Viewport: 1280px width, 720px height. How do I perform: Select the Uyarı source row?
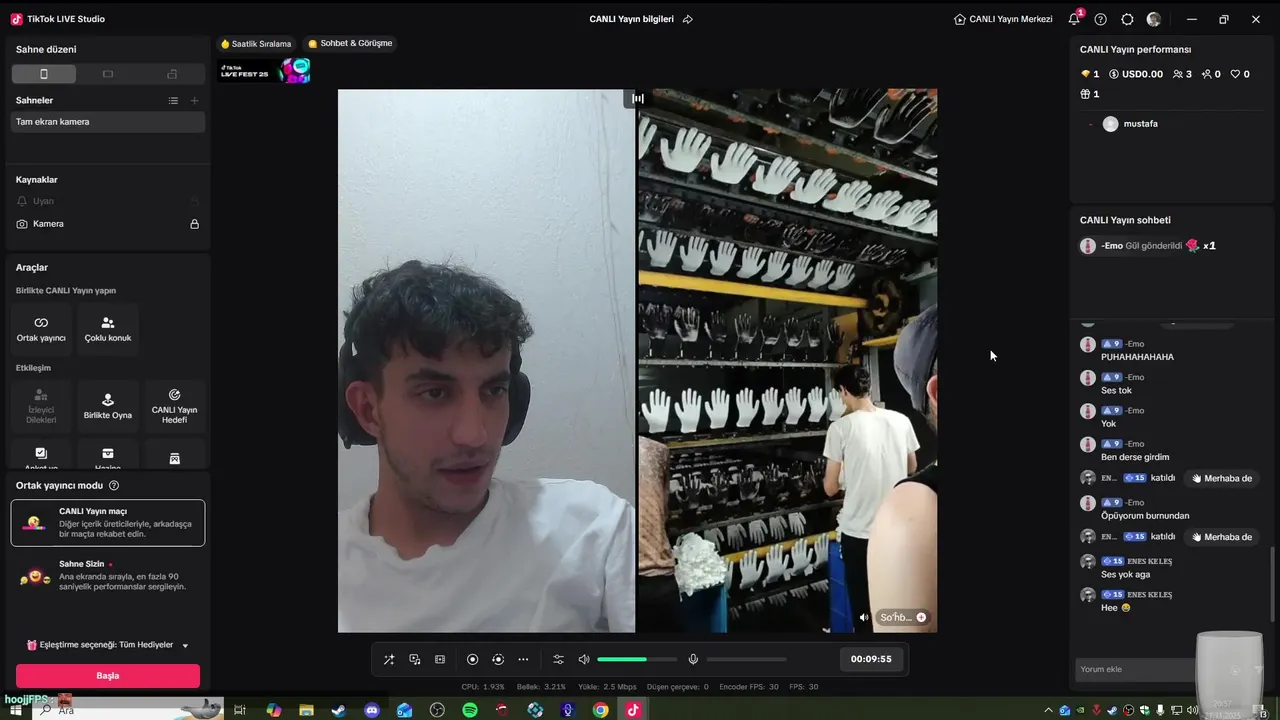(108, 201)
